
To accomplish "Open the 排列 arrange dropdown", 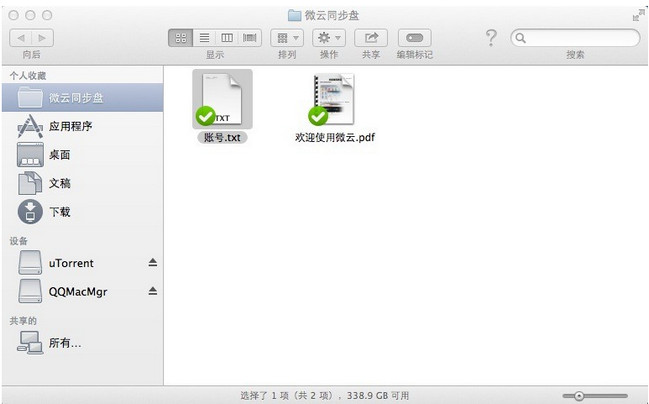I will [x=287, y=38].
